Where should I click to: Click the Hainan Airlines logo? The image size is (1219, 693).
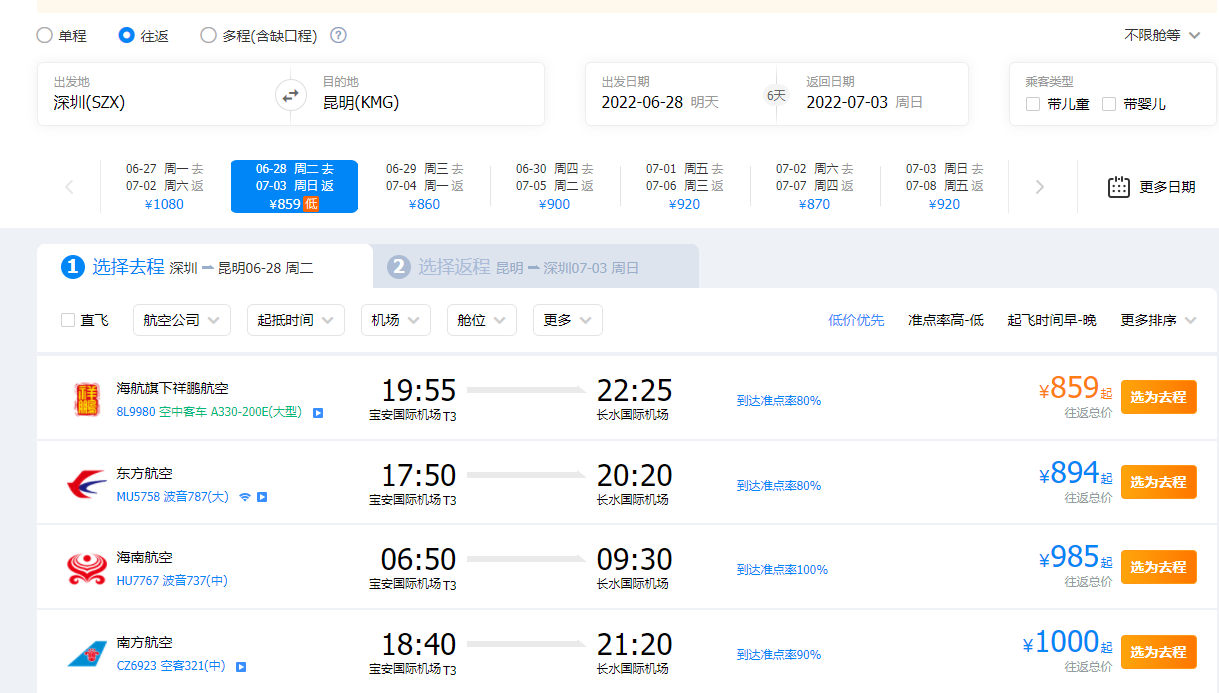pyautogui.click(x=87, y=569)
